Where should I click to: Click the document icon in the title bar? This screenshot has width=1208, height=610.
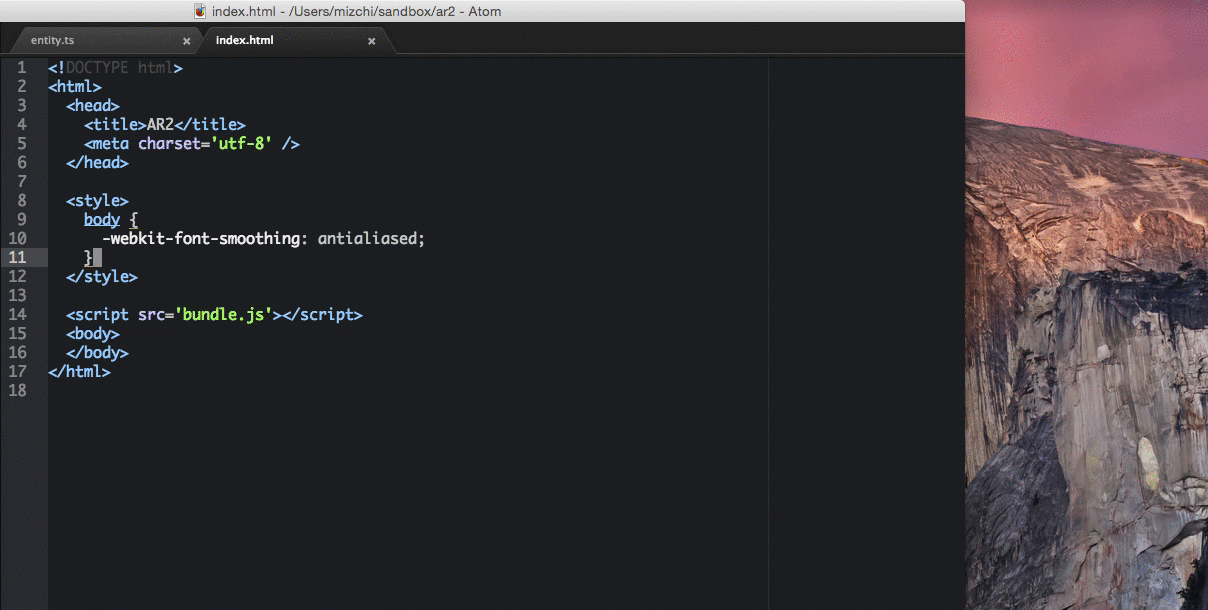[197, 11]
